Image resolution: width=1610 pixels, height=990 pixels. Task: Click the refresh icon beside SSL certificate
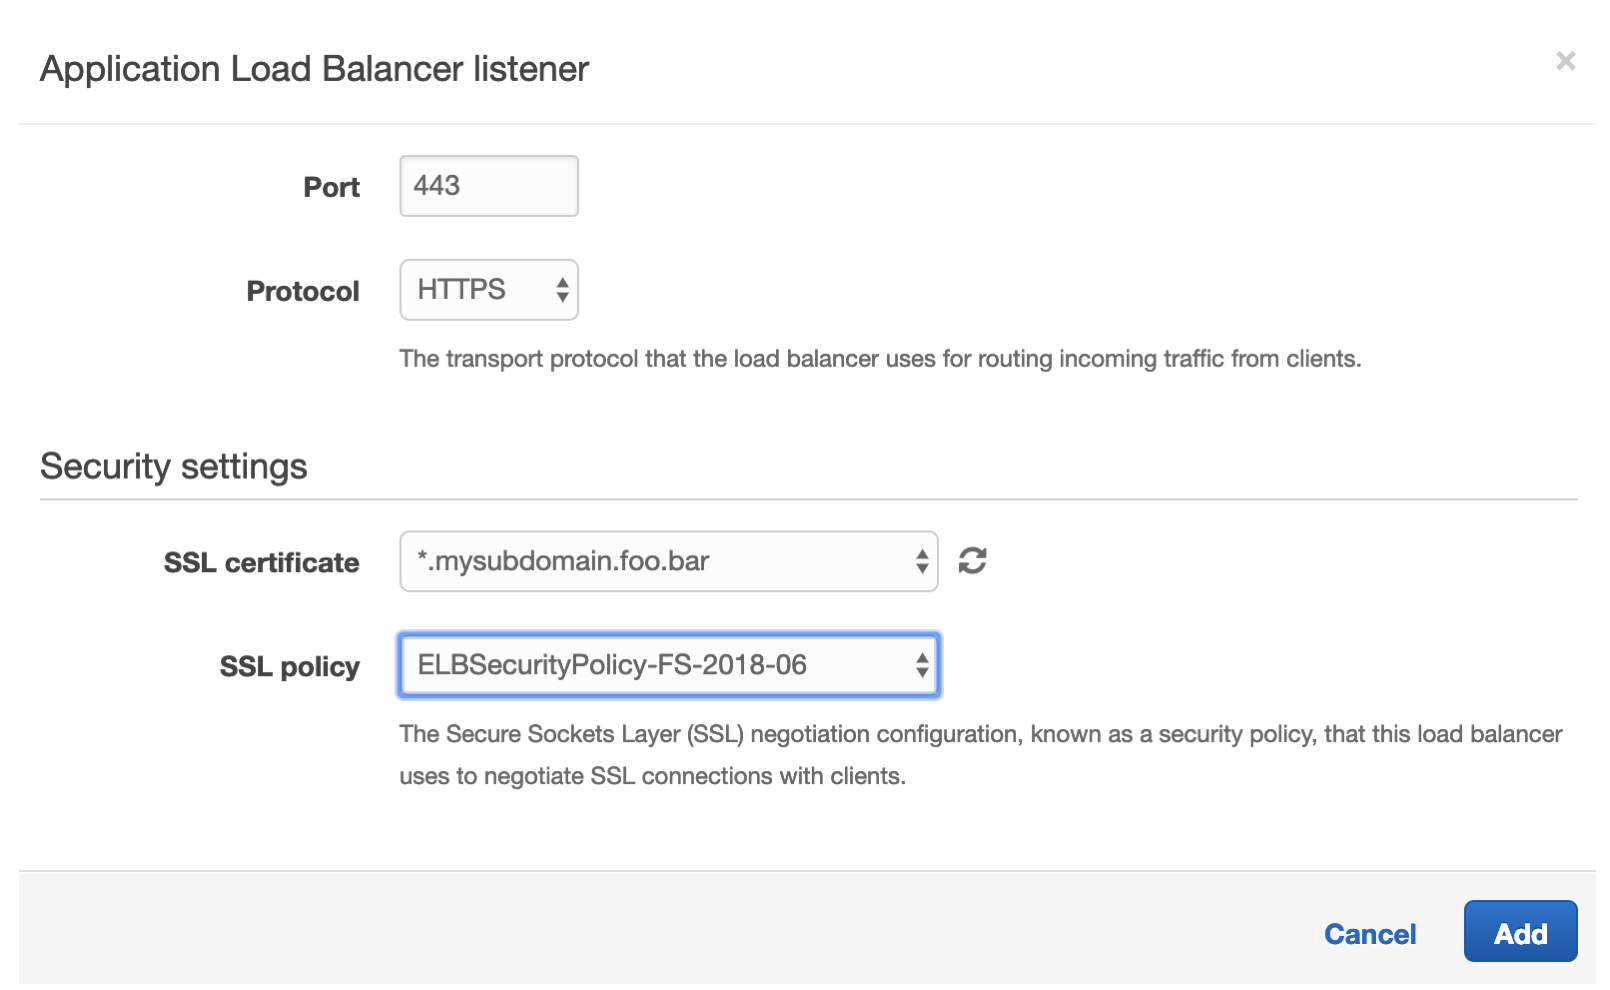tap(972, 561)
